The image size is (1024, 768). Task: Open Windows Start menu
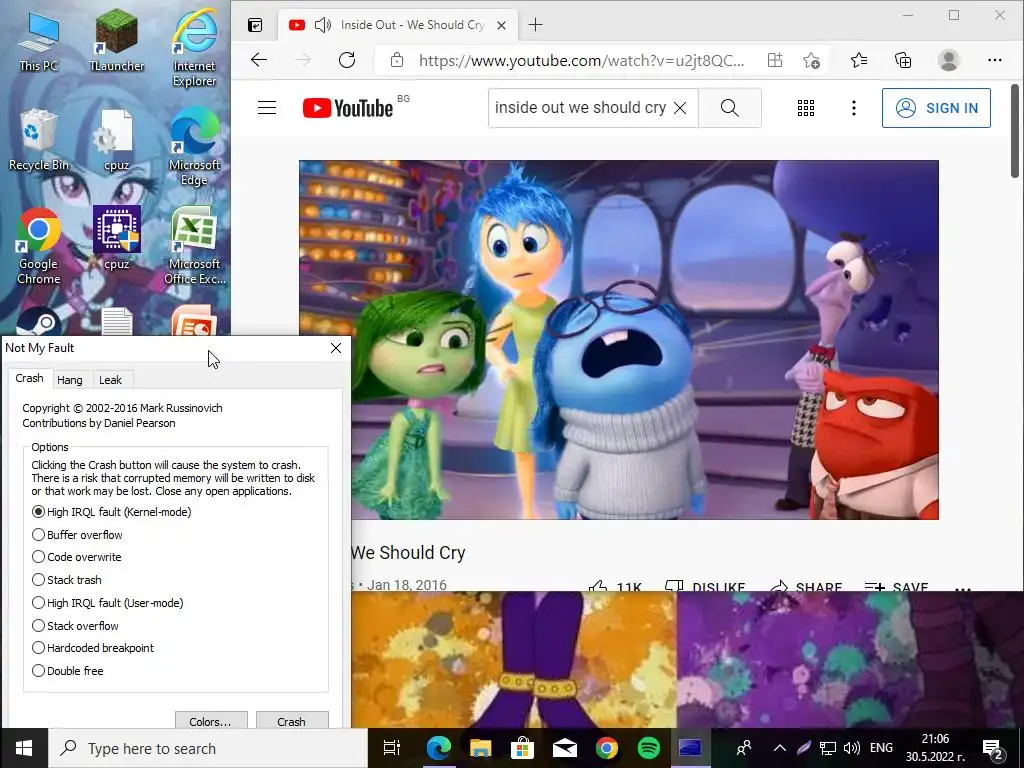[x=24, y=748]
